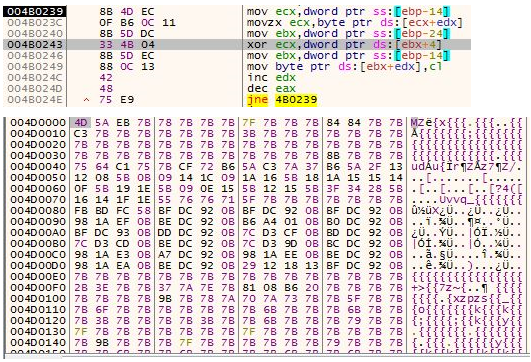This screenshot has width=531, height=362.
Task: Click the jne 4B0239 instruction
Action: (x=282, y=100)
